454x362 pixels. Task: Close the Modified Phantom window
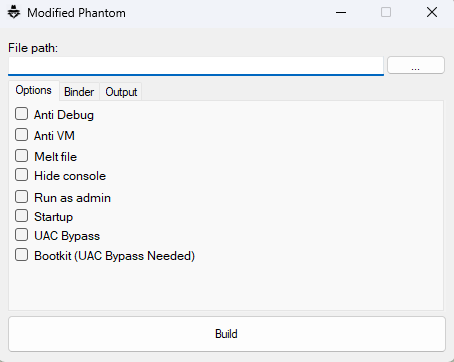coord(432,13)
